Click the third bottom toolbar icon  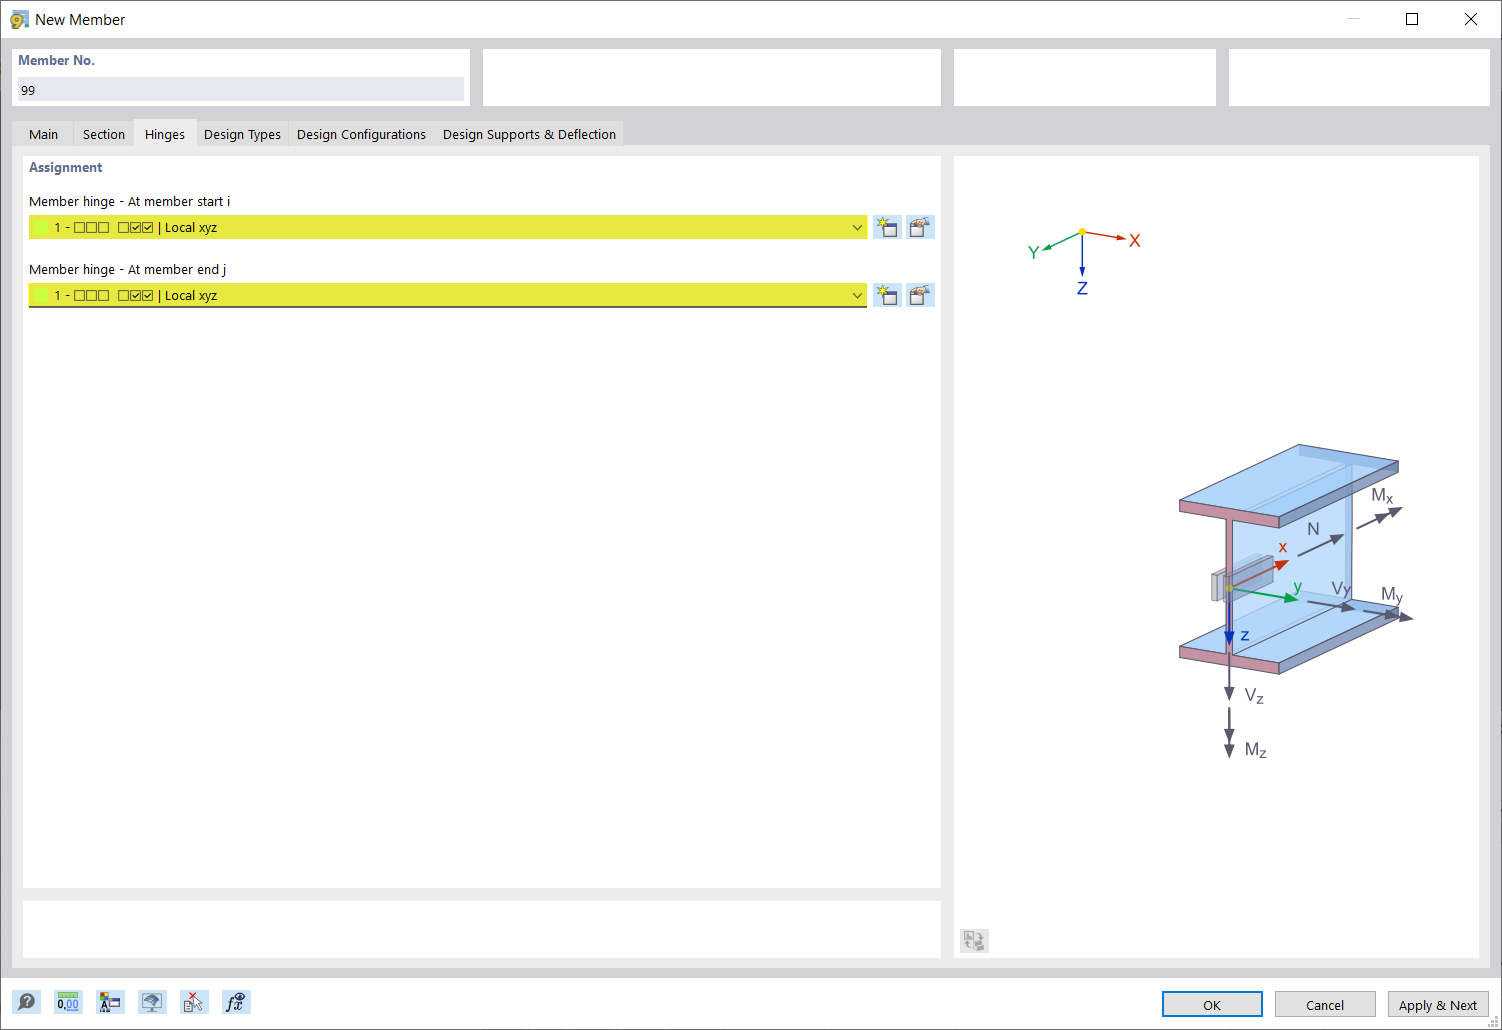(110, 1002)
